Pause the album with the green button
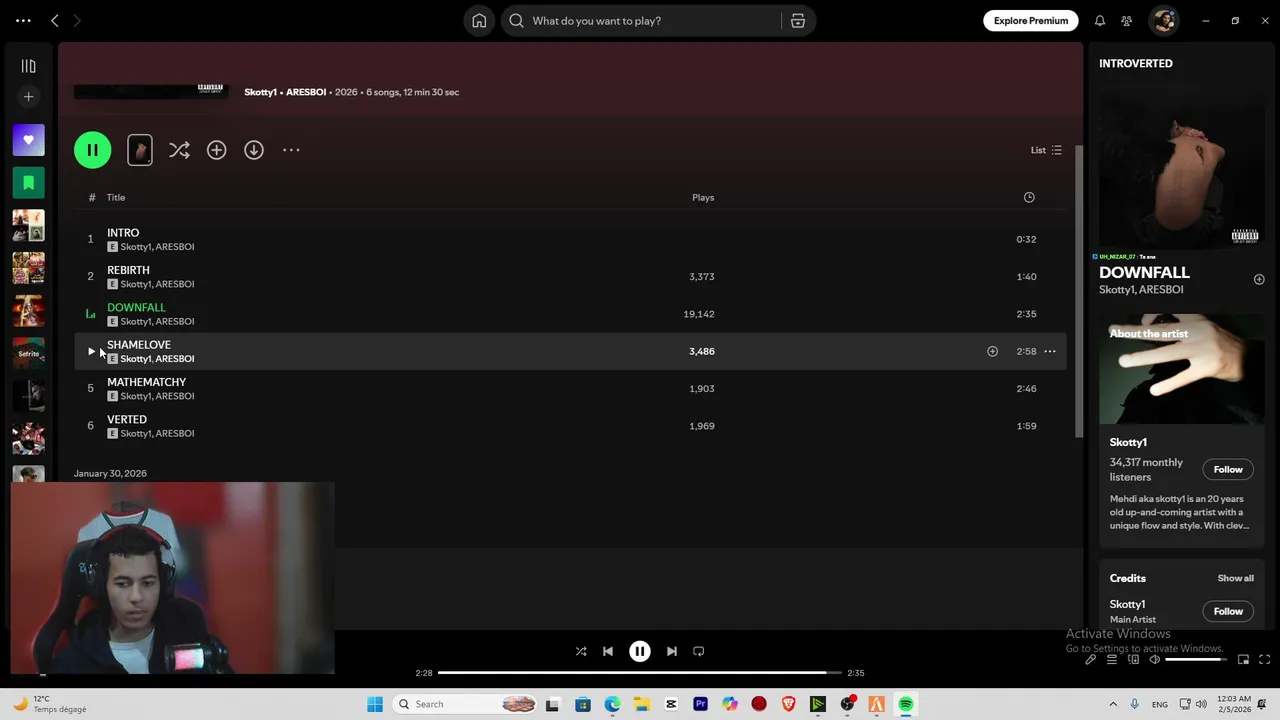 click(x=92, y=150)
